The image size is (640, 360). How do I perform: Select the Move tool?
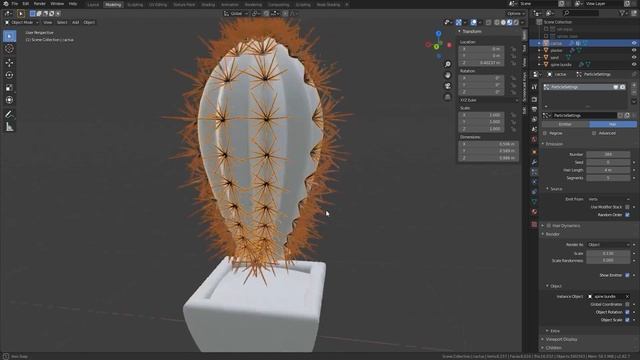[x=9, y=62]
